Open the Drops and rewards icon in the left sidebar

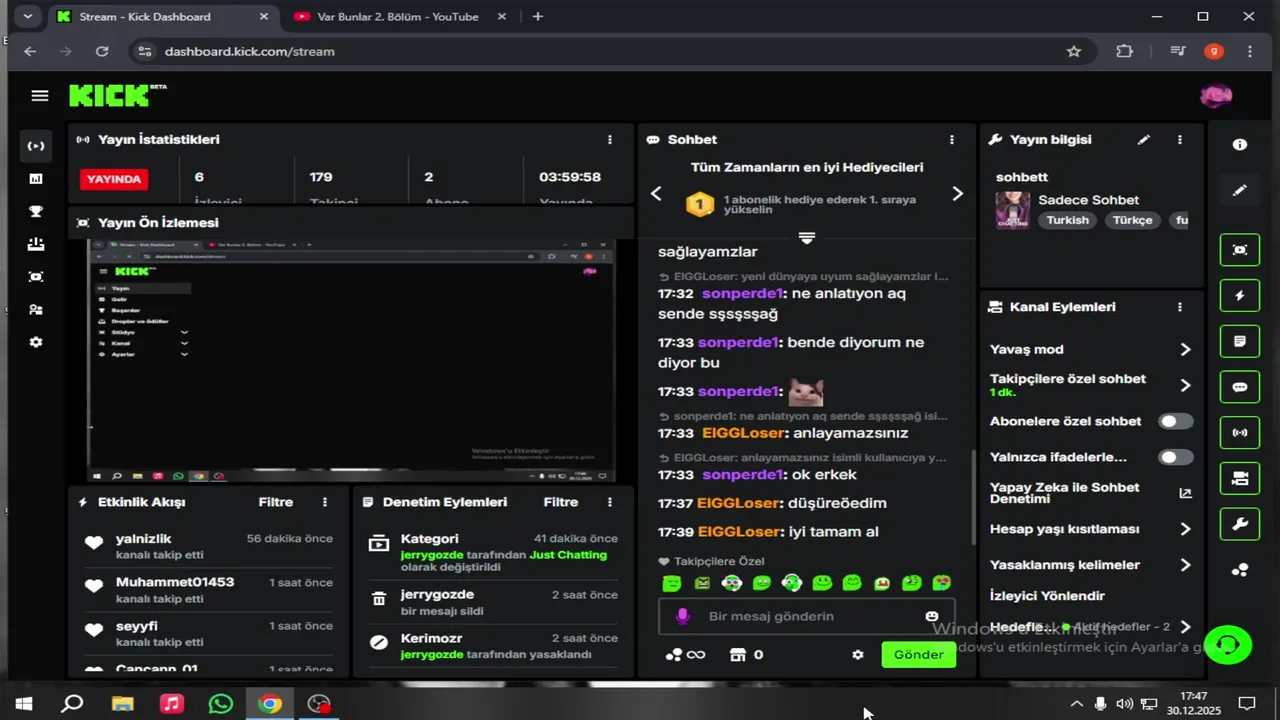[x=36, y=244]
